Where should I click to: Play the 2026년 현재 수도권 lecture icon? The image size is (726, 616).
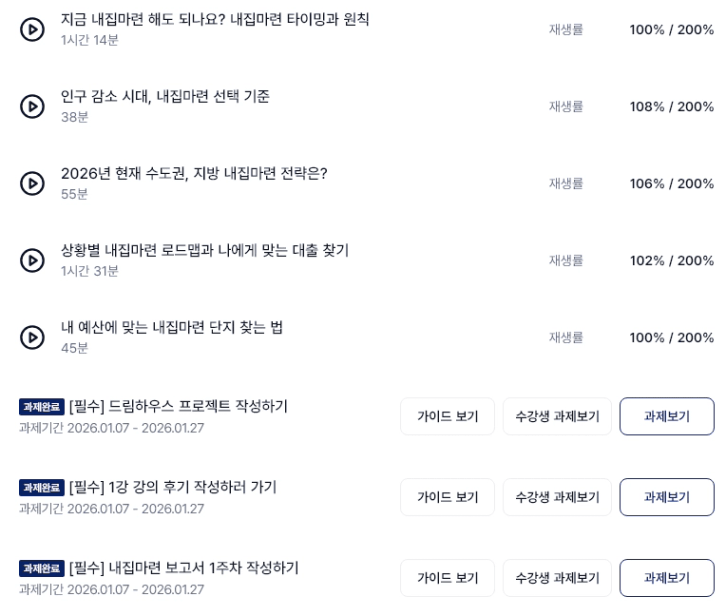(x=32, y=183)
